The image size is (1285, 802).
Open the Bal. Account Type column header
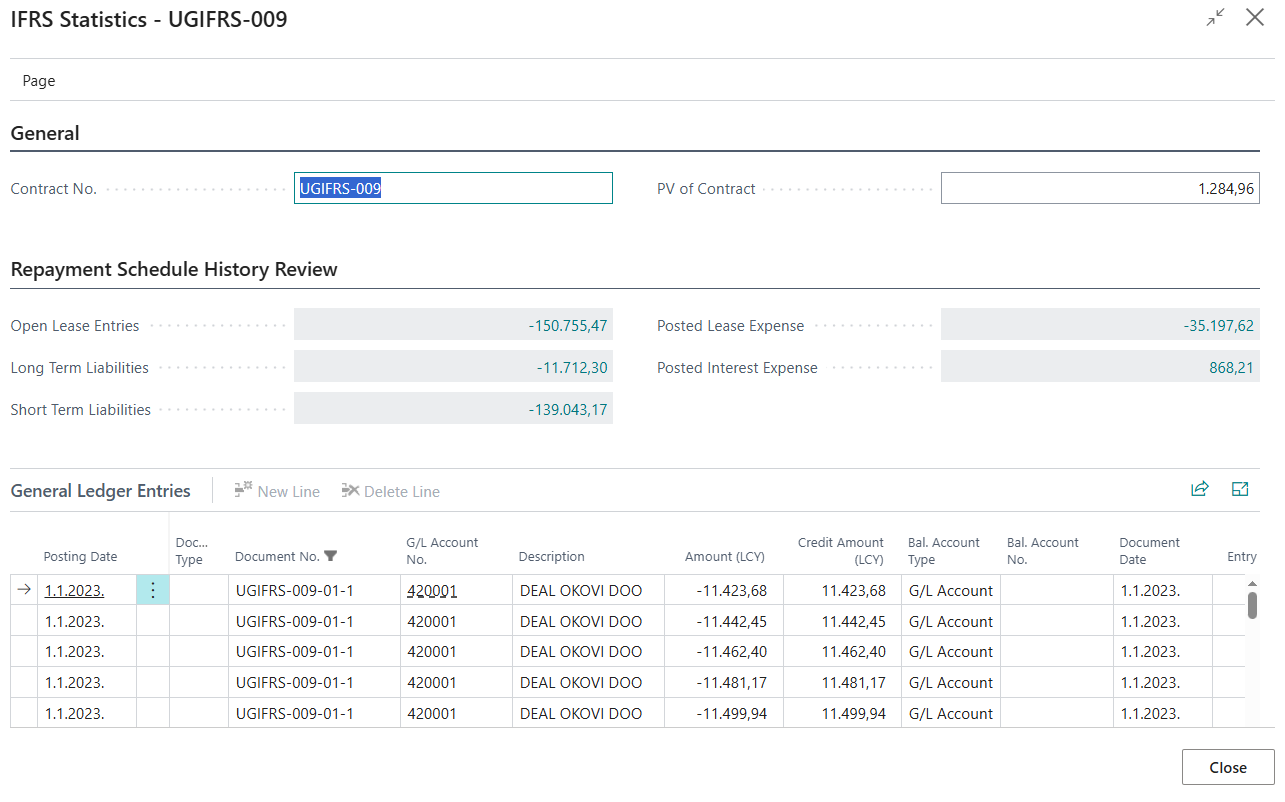[x=944, y=550]
